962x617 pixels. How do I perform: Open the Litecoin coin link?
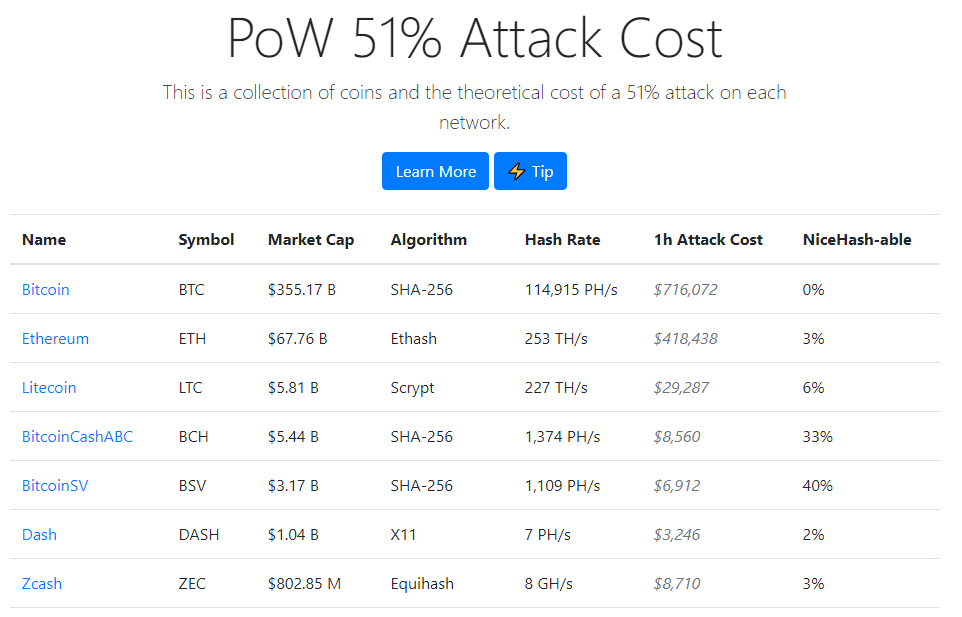49,388
